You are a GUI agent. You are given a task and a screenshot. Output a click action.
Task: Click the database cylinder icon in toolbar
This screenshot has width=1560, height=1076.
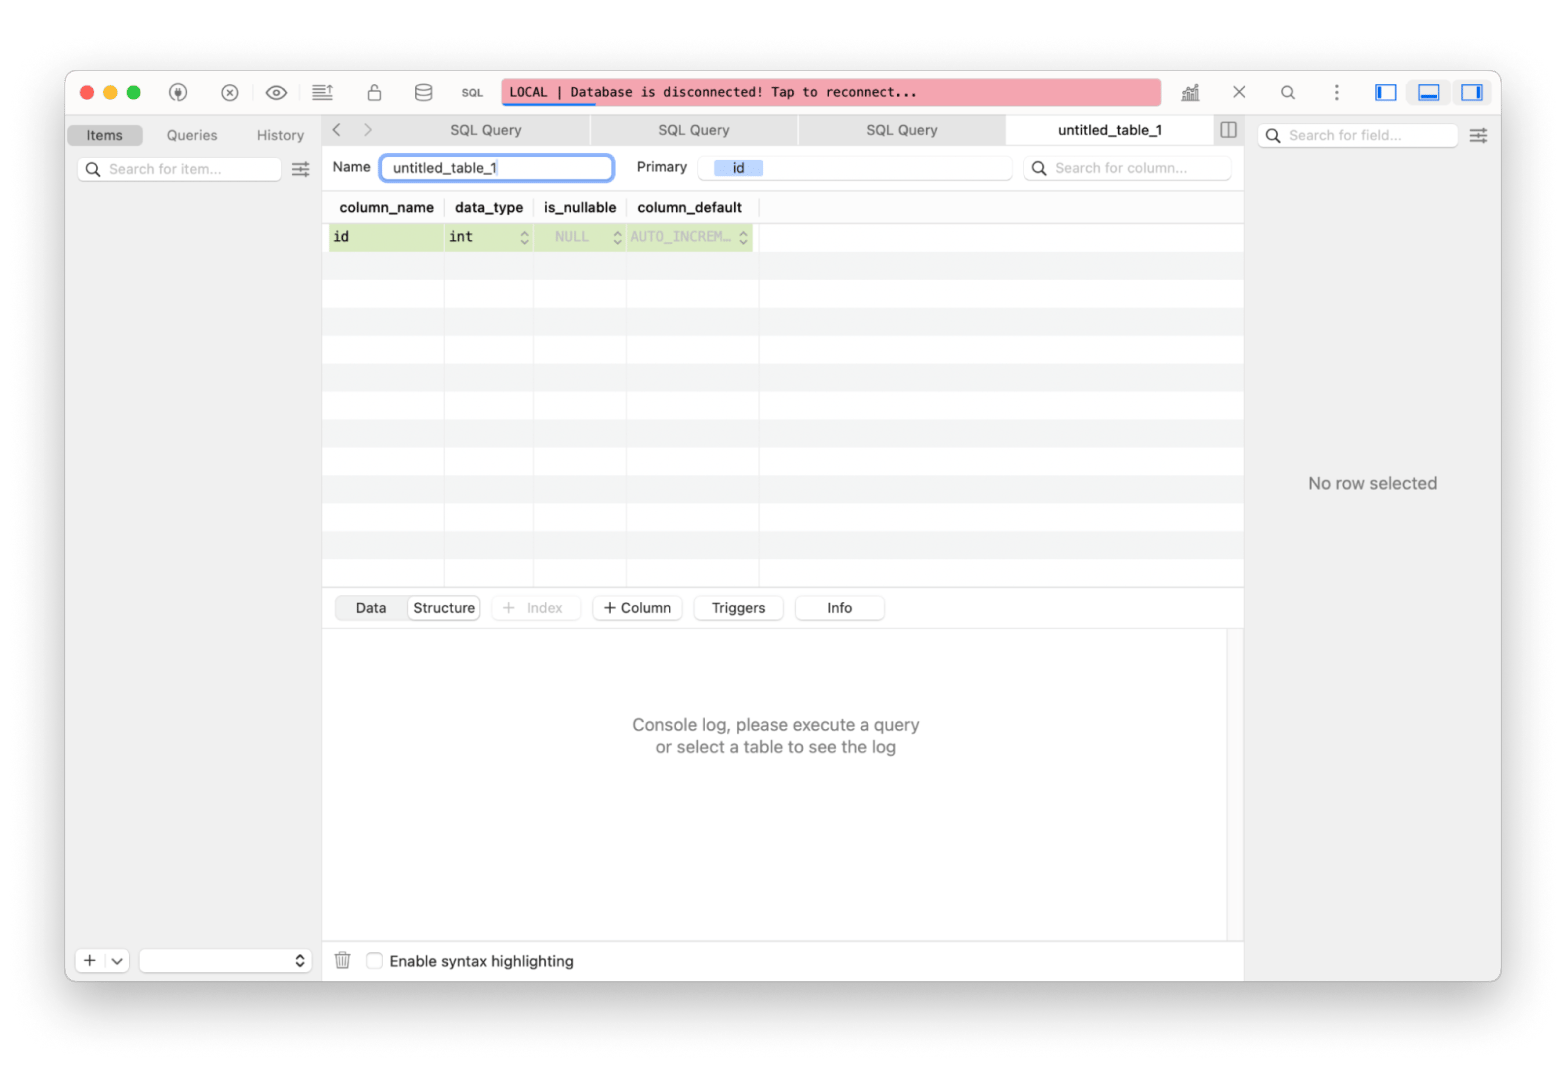click(423, 92)
